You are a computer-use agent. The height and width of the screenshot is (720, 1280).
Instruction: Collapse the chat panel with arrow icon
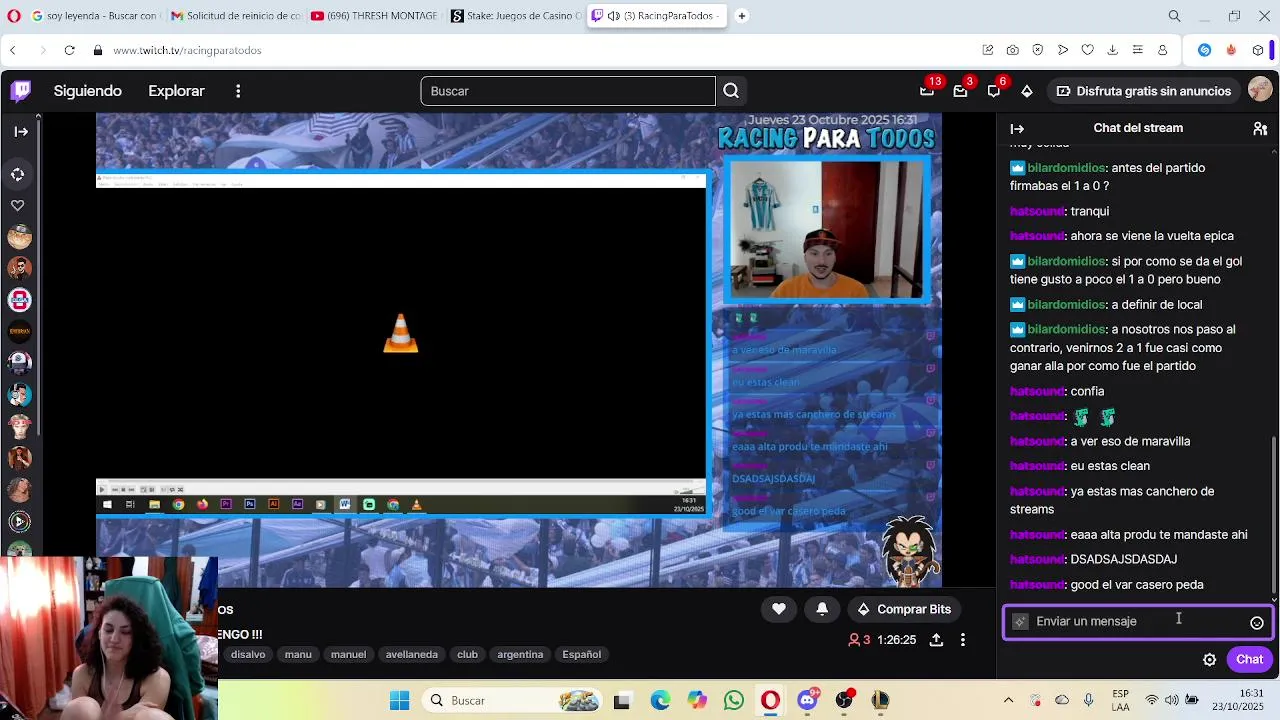1017,128
